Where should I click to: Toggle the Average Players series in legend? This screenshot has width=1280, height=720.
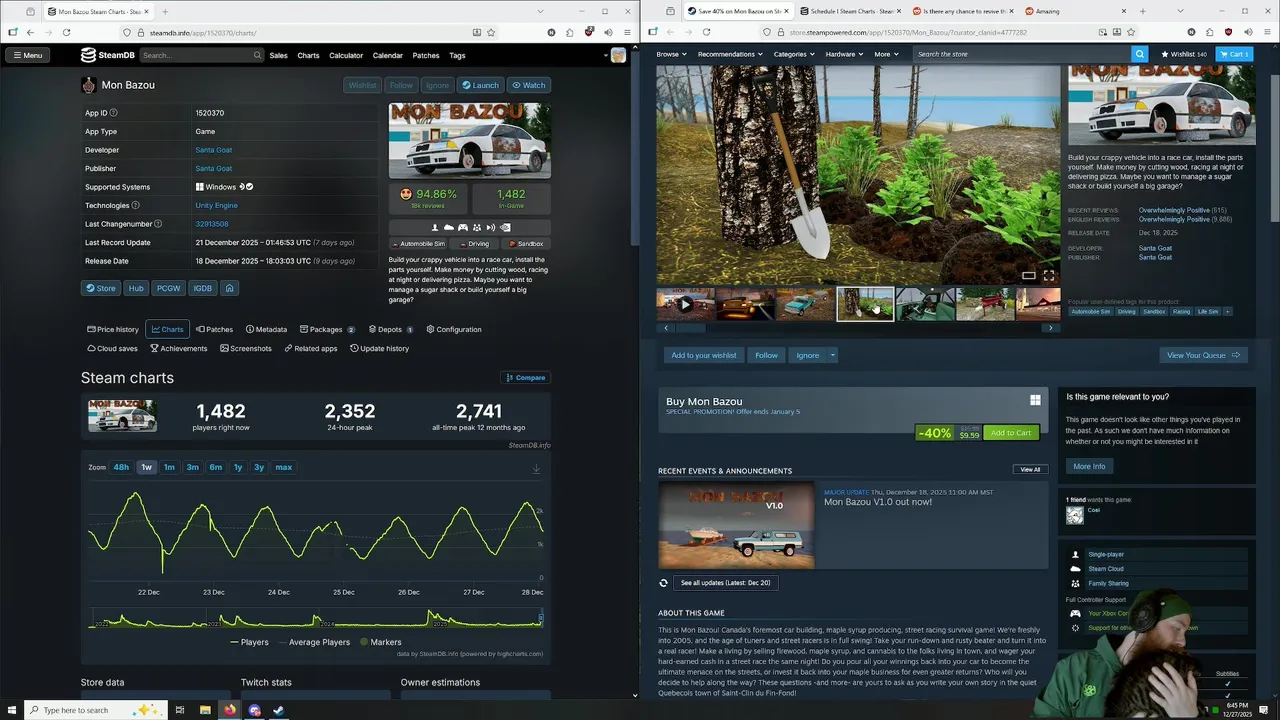tap(314, 642)
